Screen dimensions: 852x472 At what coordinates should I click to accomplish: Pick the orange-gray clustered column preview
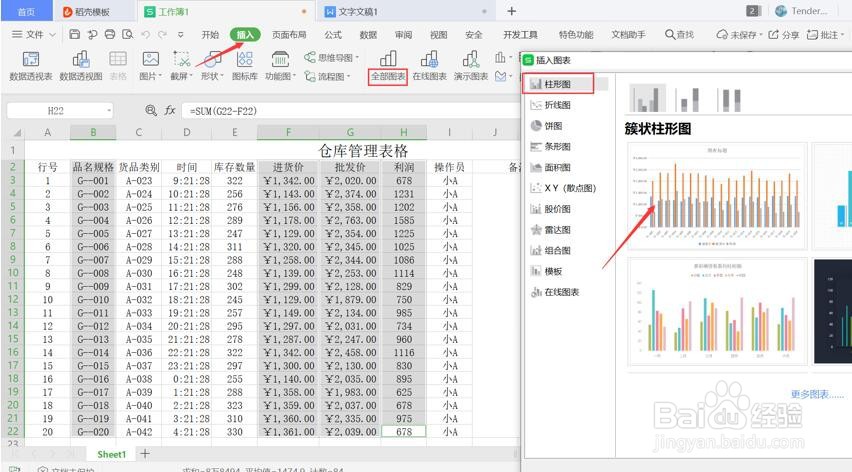[717, 196]
